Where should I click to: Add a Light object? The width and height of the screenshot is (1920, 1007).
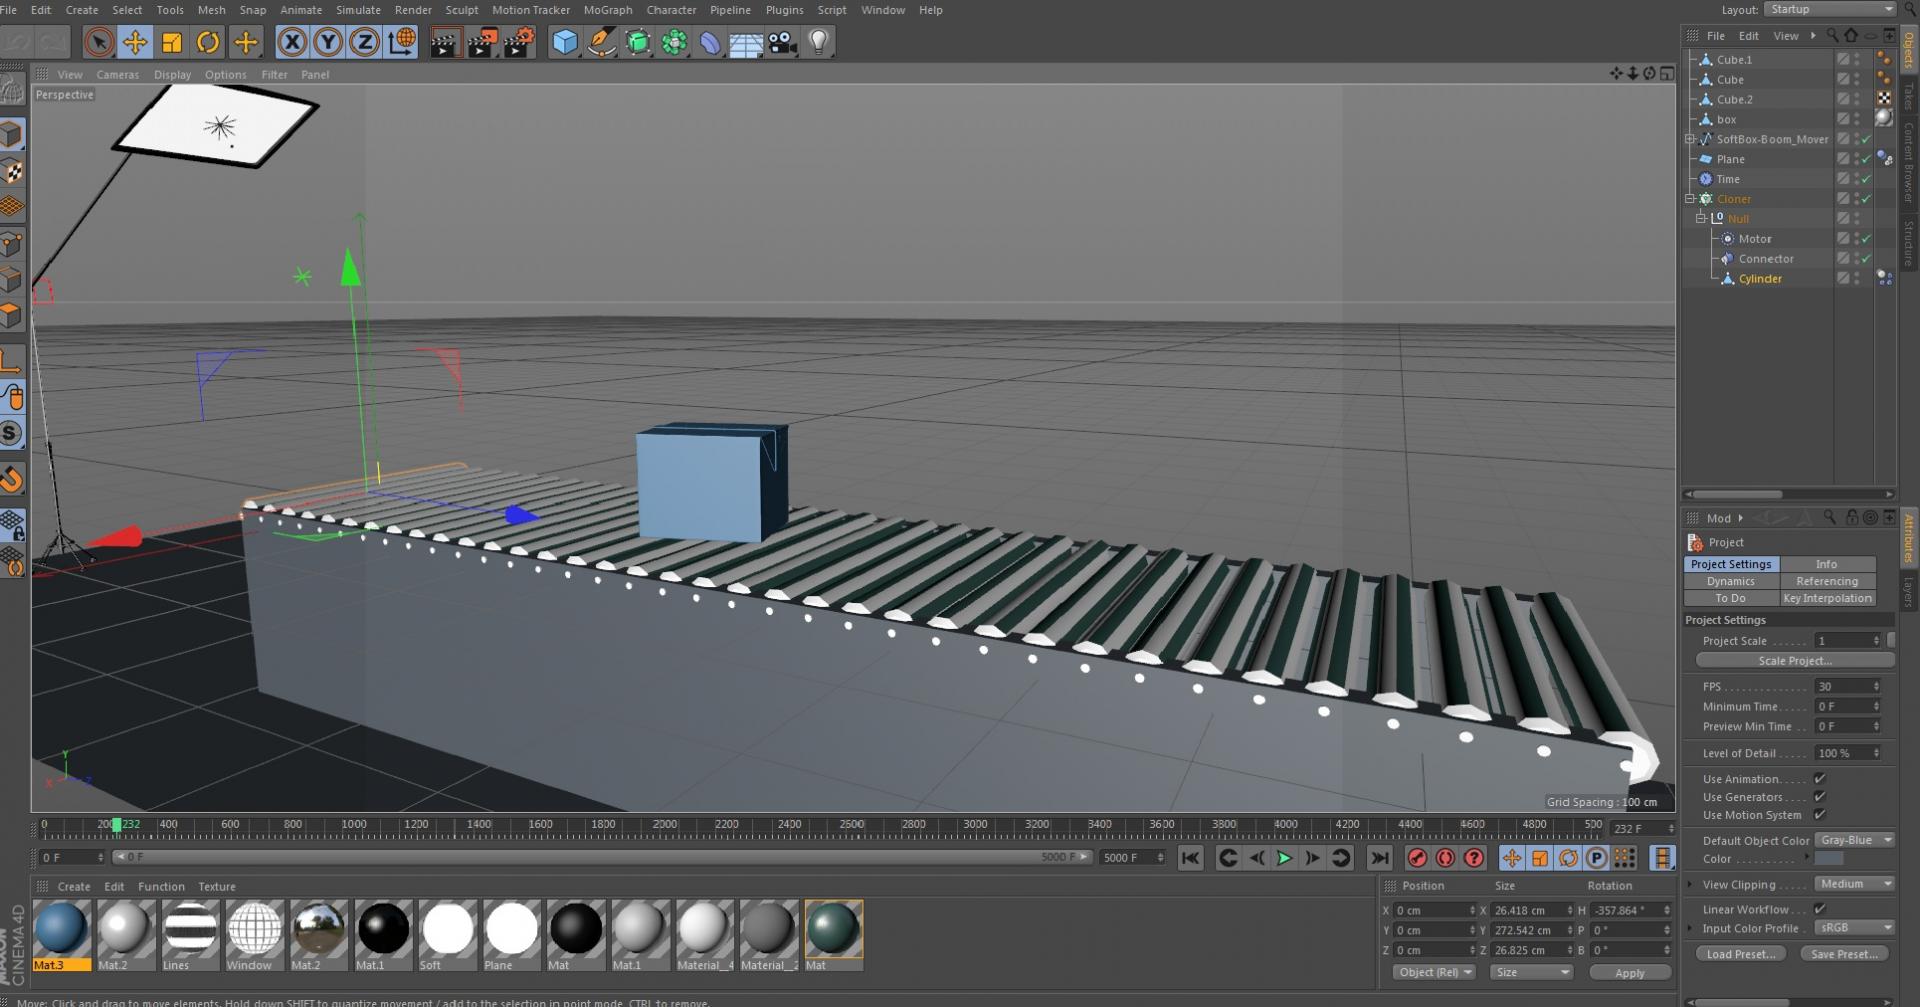819,42
